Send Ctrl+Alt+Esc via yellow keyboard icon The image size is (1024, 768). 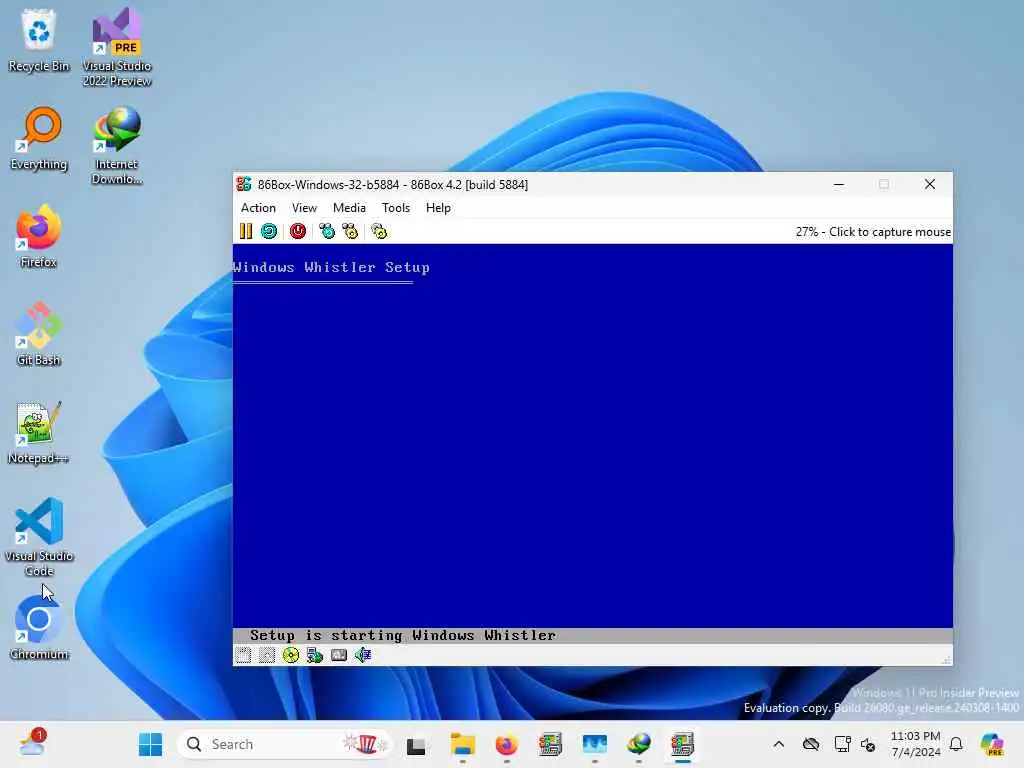(x=350, y=231)
